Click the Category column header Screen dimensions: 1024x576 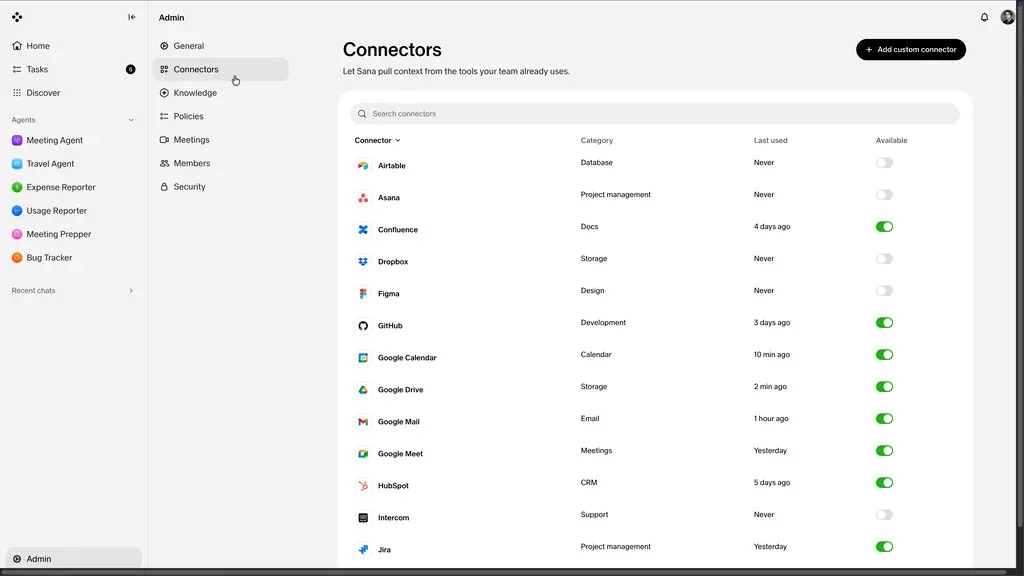(x=597, y=140)
